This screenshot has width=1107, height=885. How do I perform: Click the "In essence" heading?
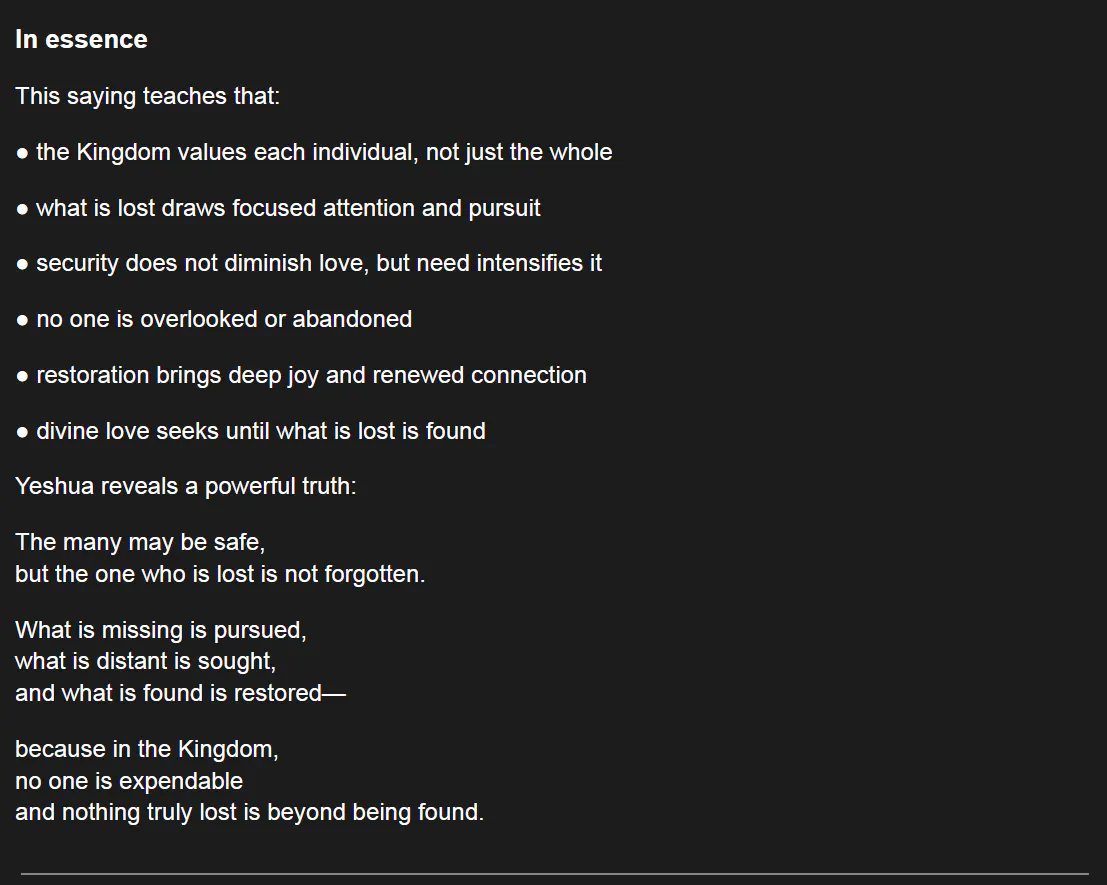point(81,39)
